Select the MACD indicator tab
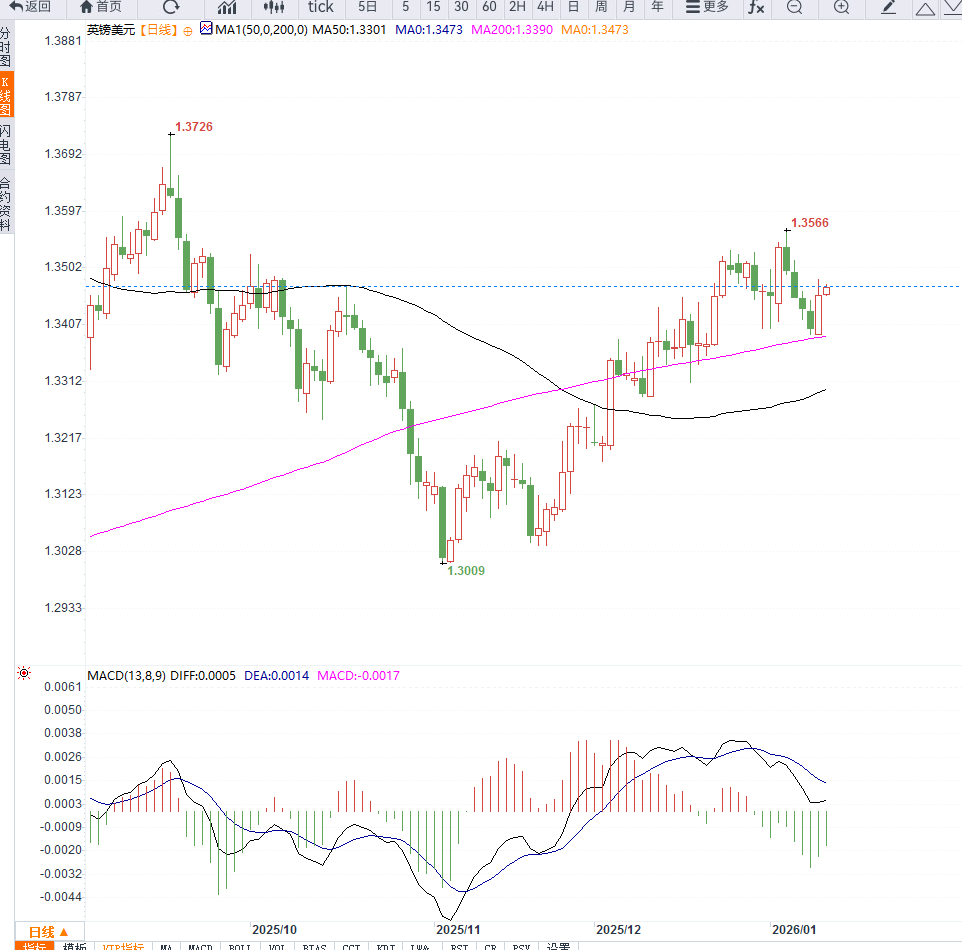Viewport: 962px width, 950px height. pos(200,946)
